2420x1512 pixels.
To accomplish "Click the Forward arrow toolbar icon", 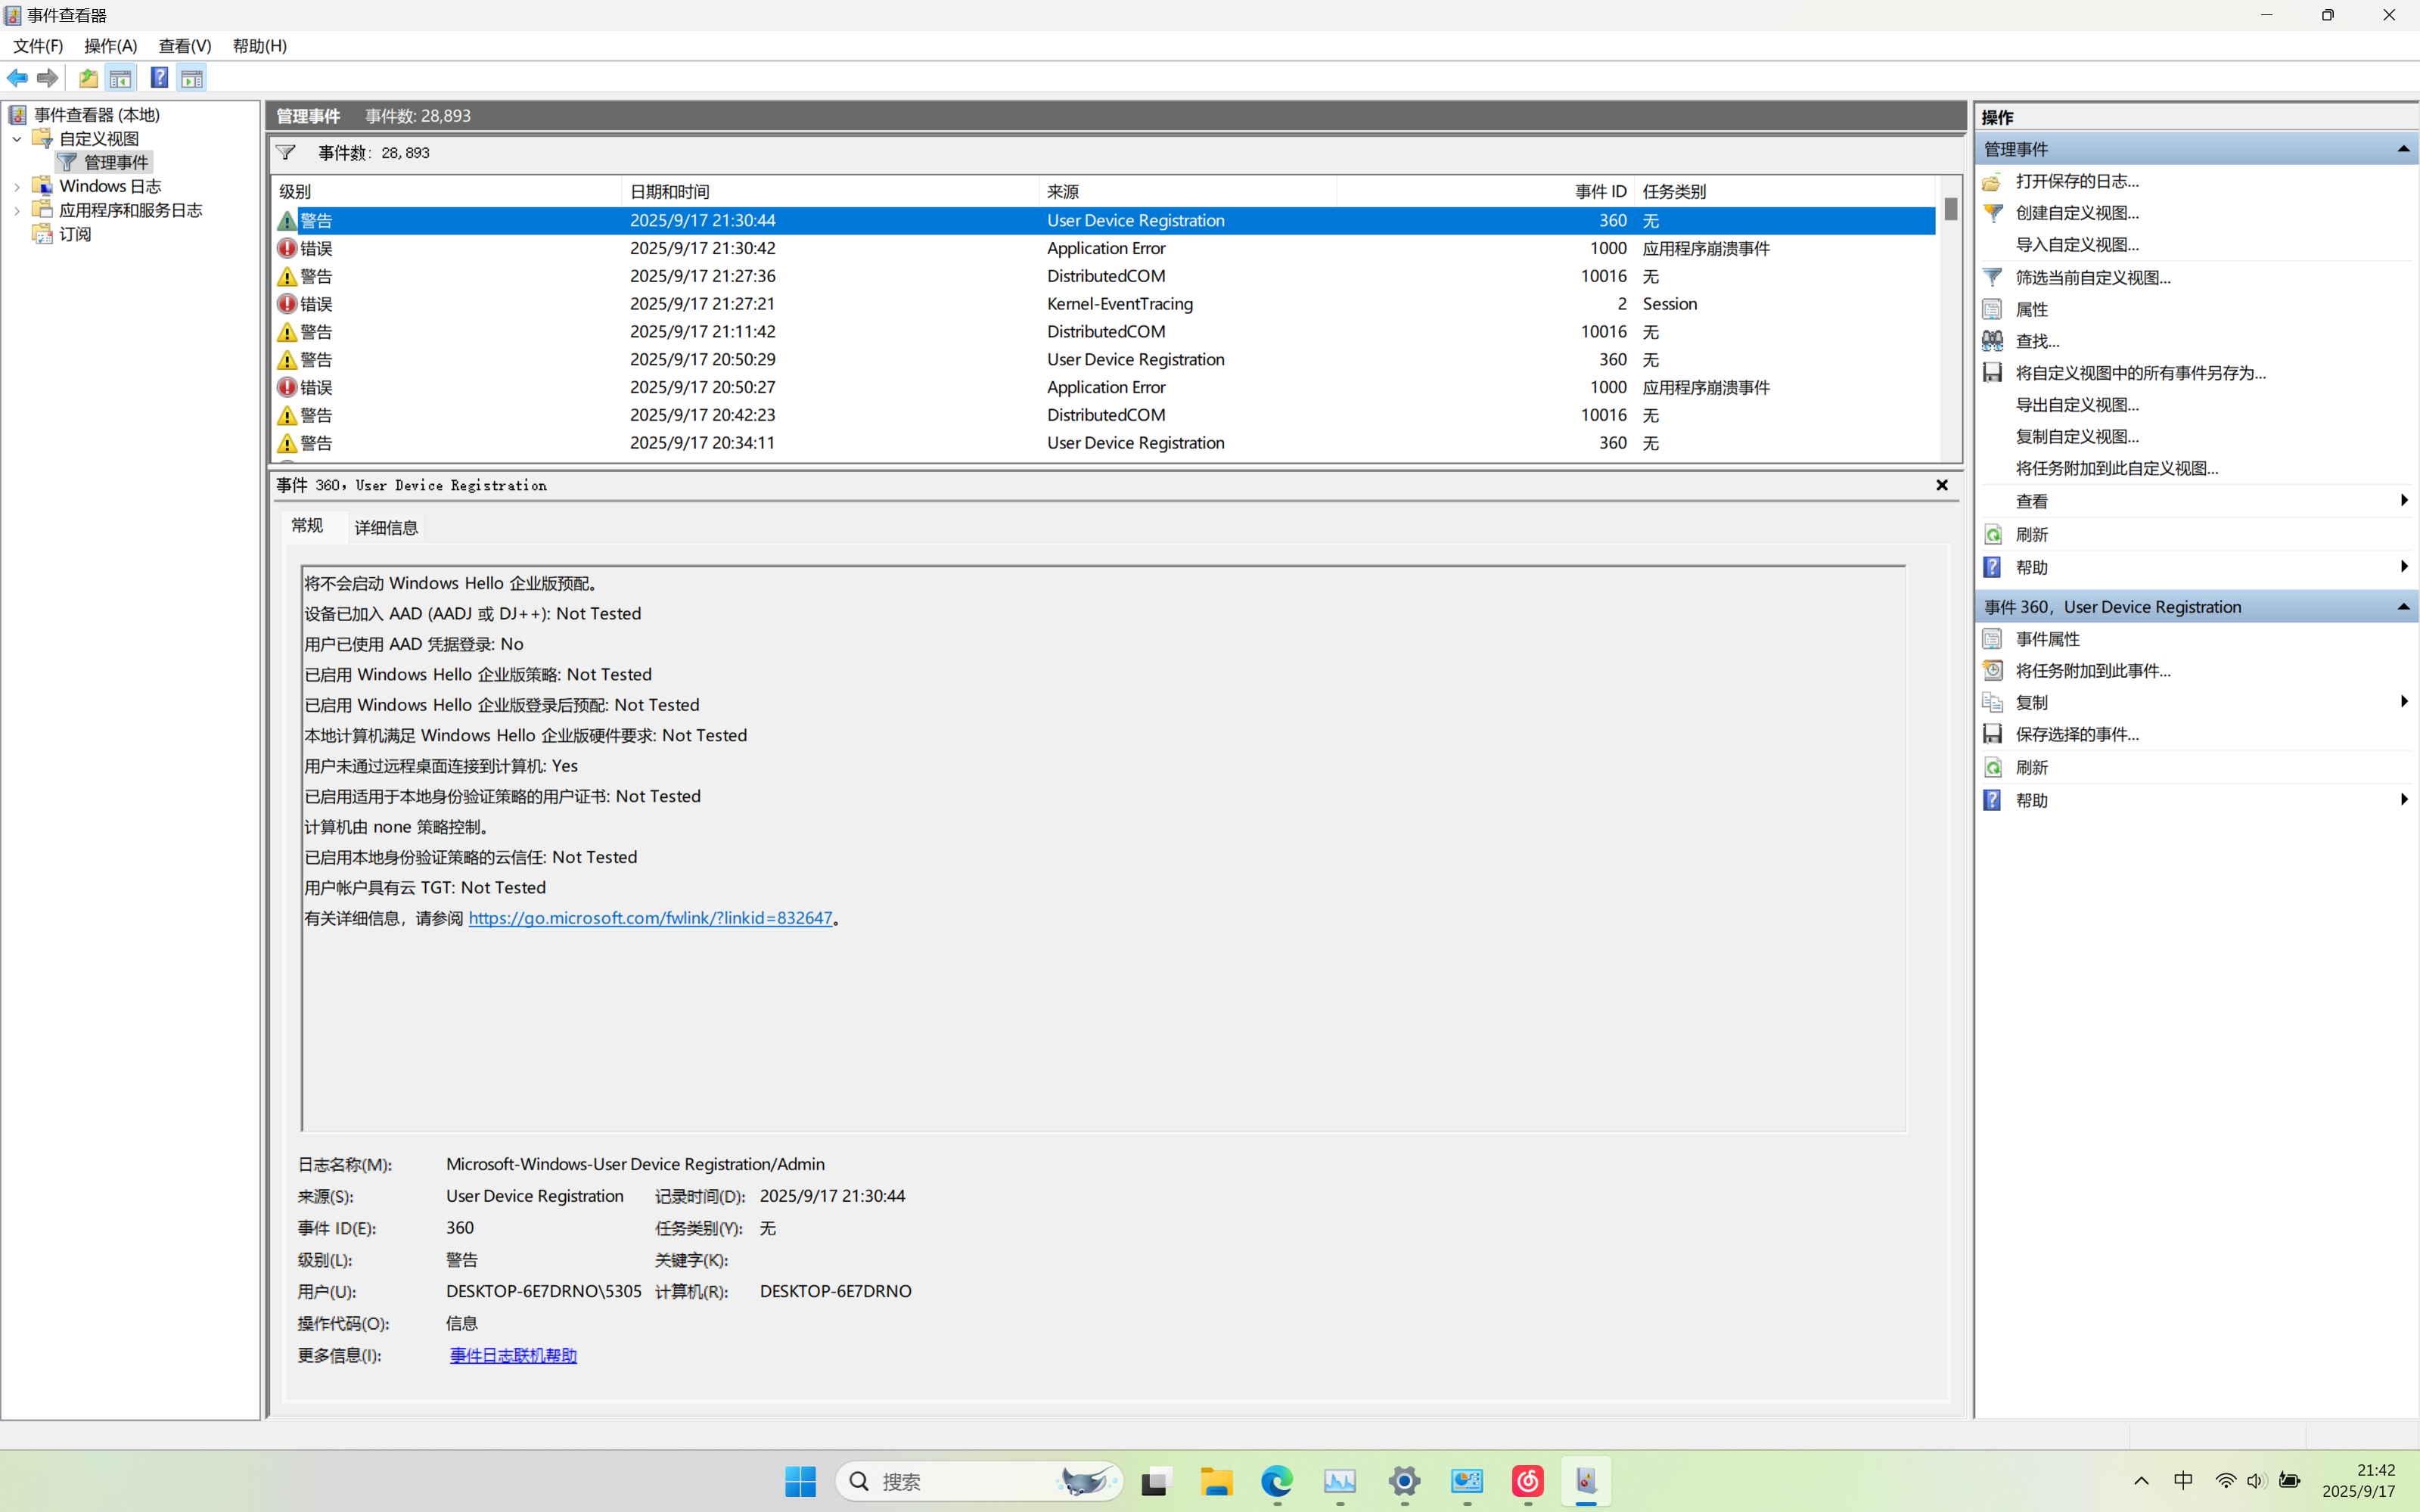I will coord(47,78).
